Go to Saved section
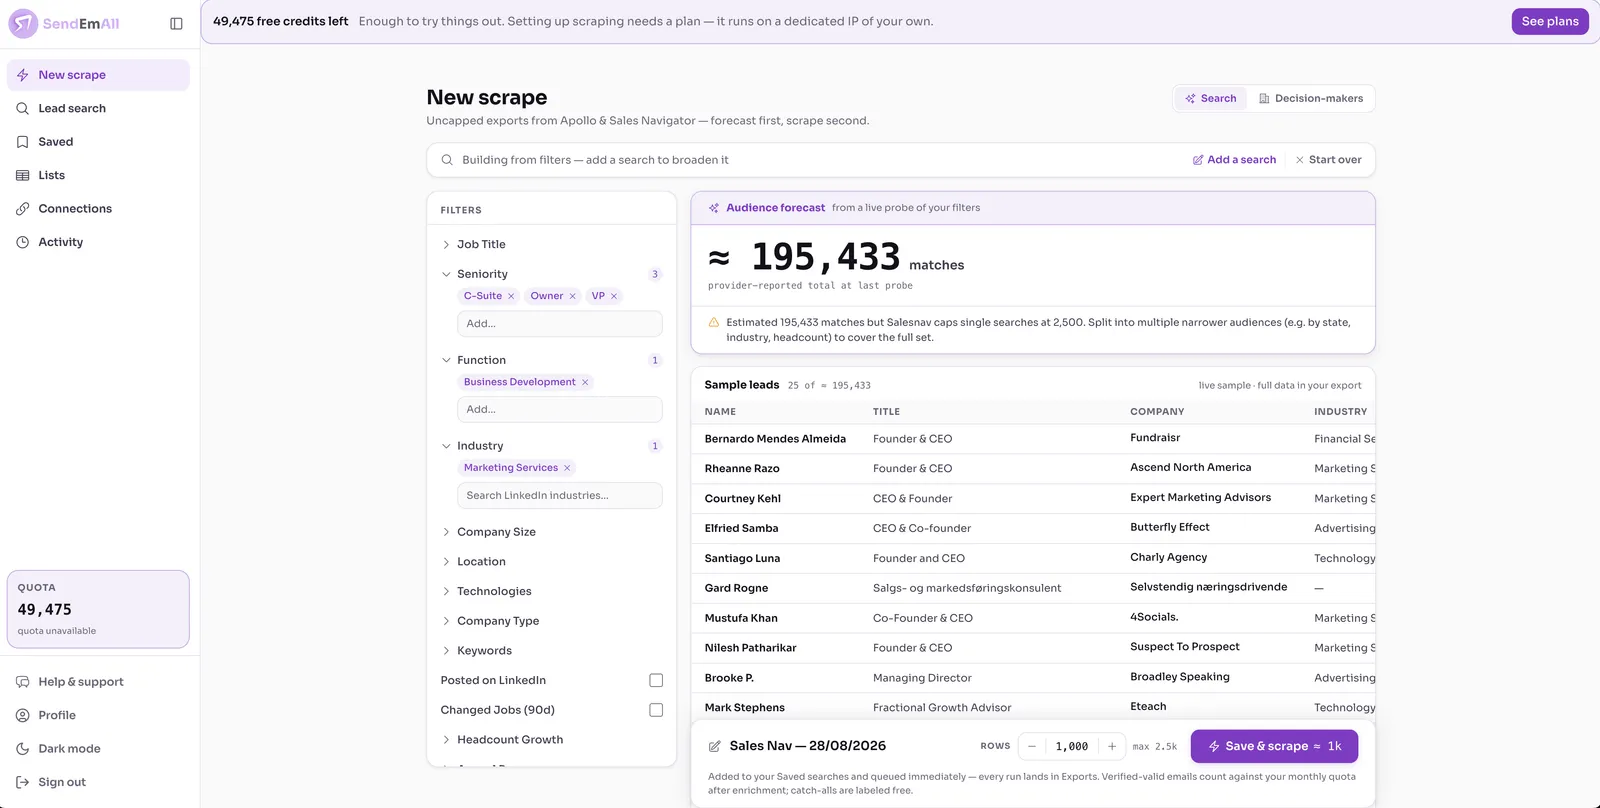 click(98, 142)
